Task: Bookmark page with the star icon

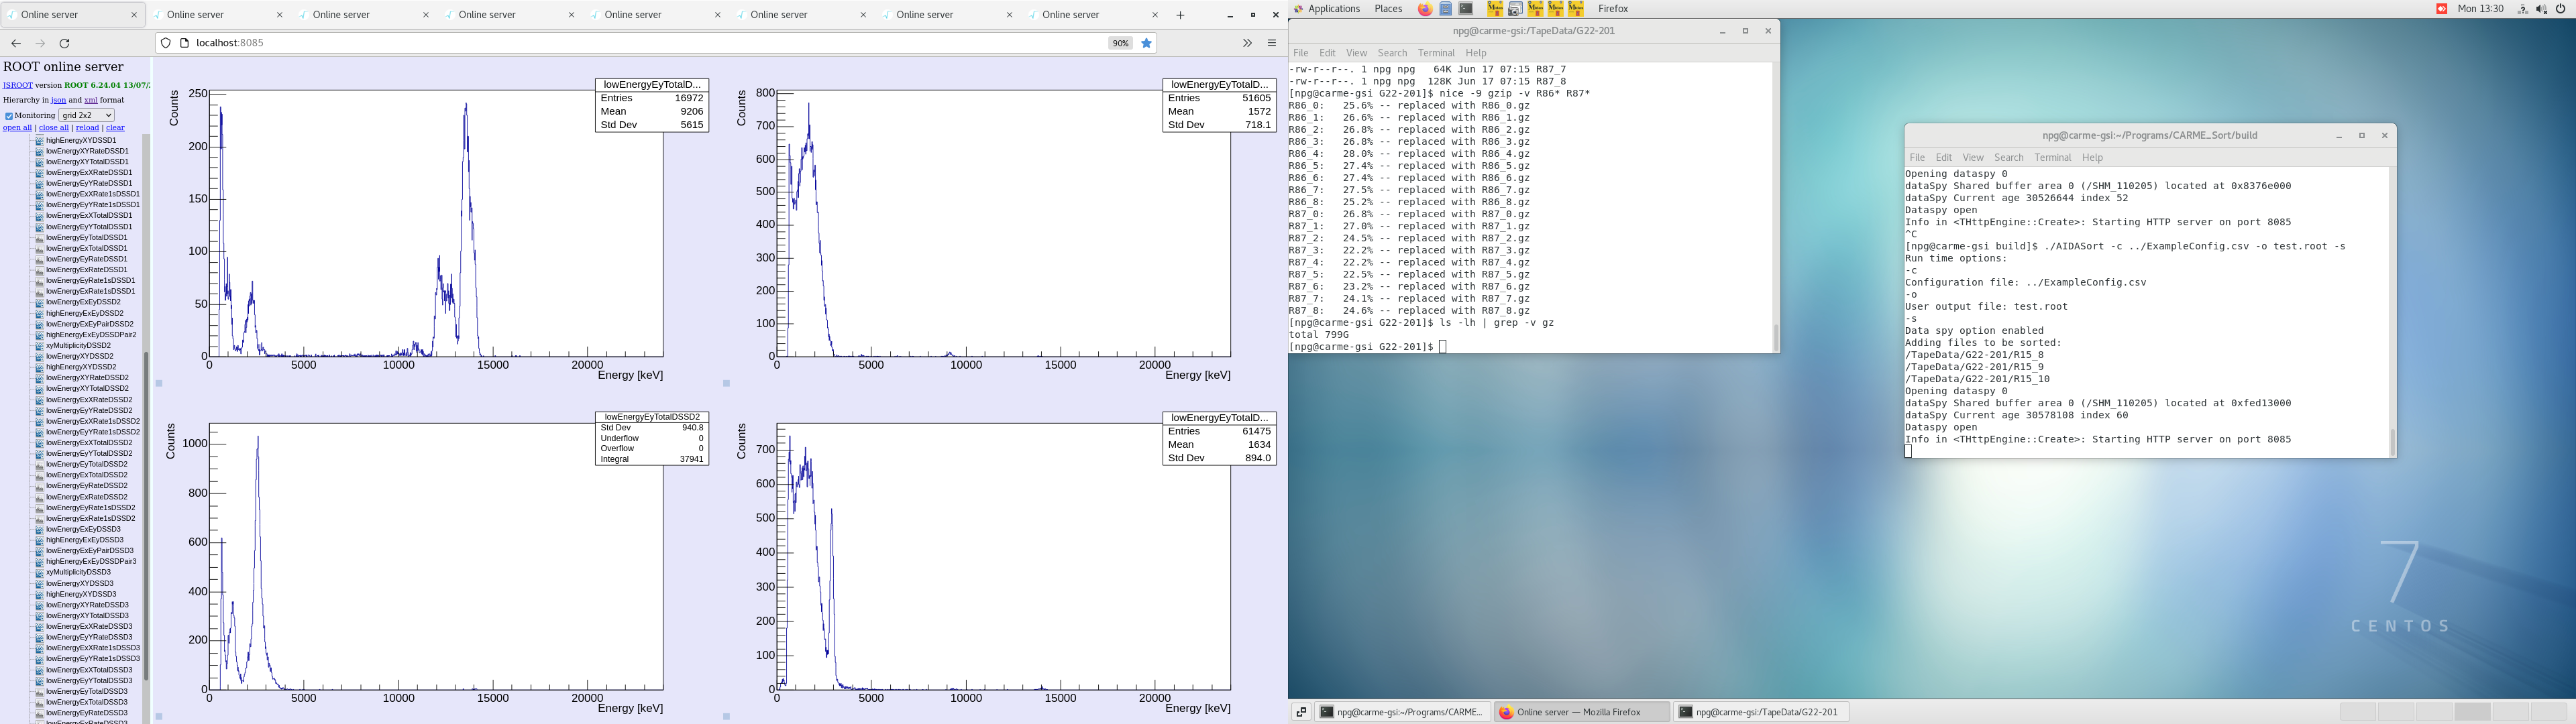Action: 1147,43
